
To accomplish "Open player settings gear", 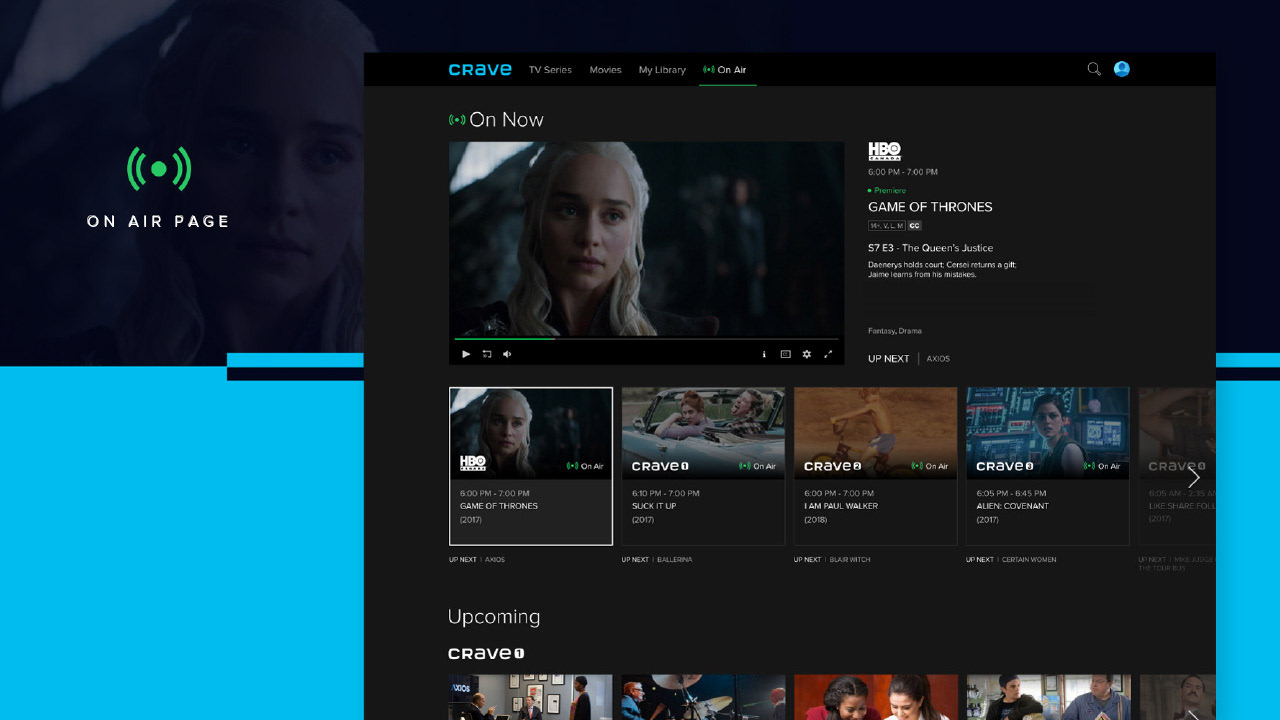I will point(807,354).
